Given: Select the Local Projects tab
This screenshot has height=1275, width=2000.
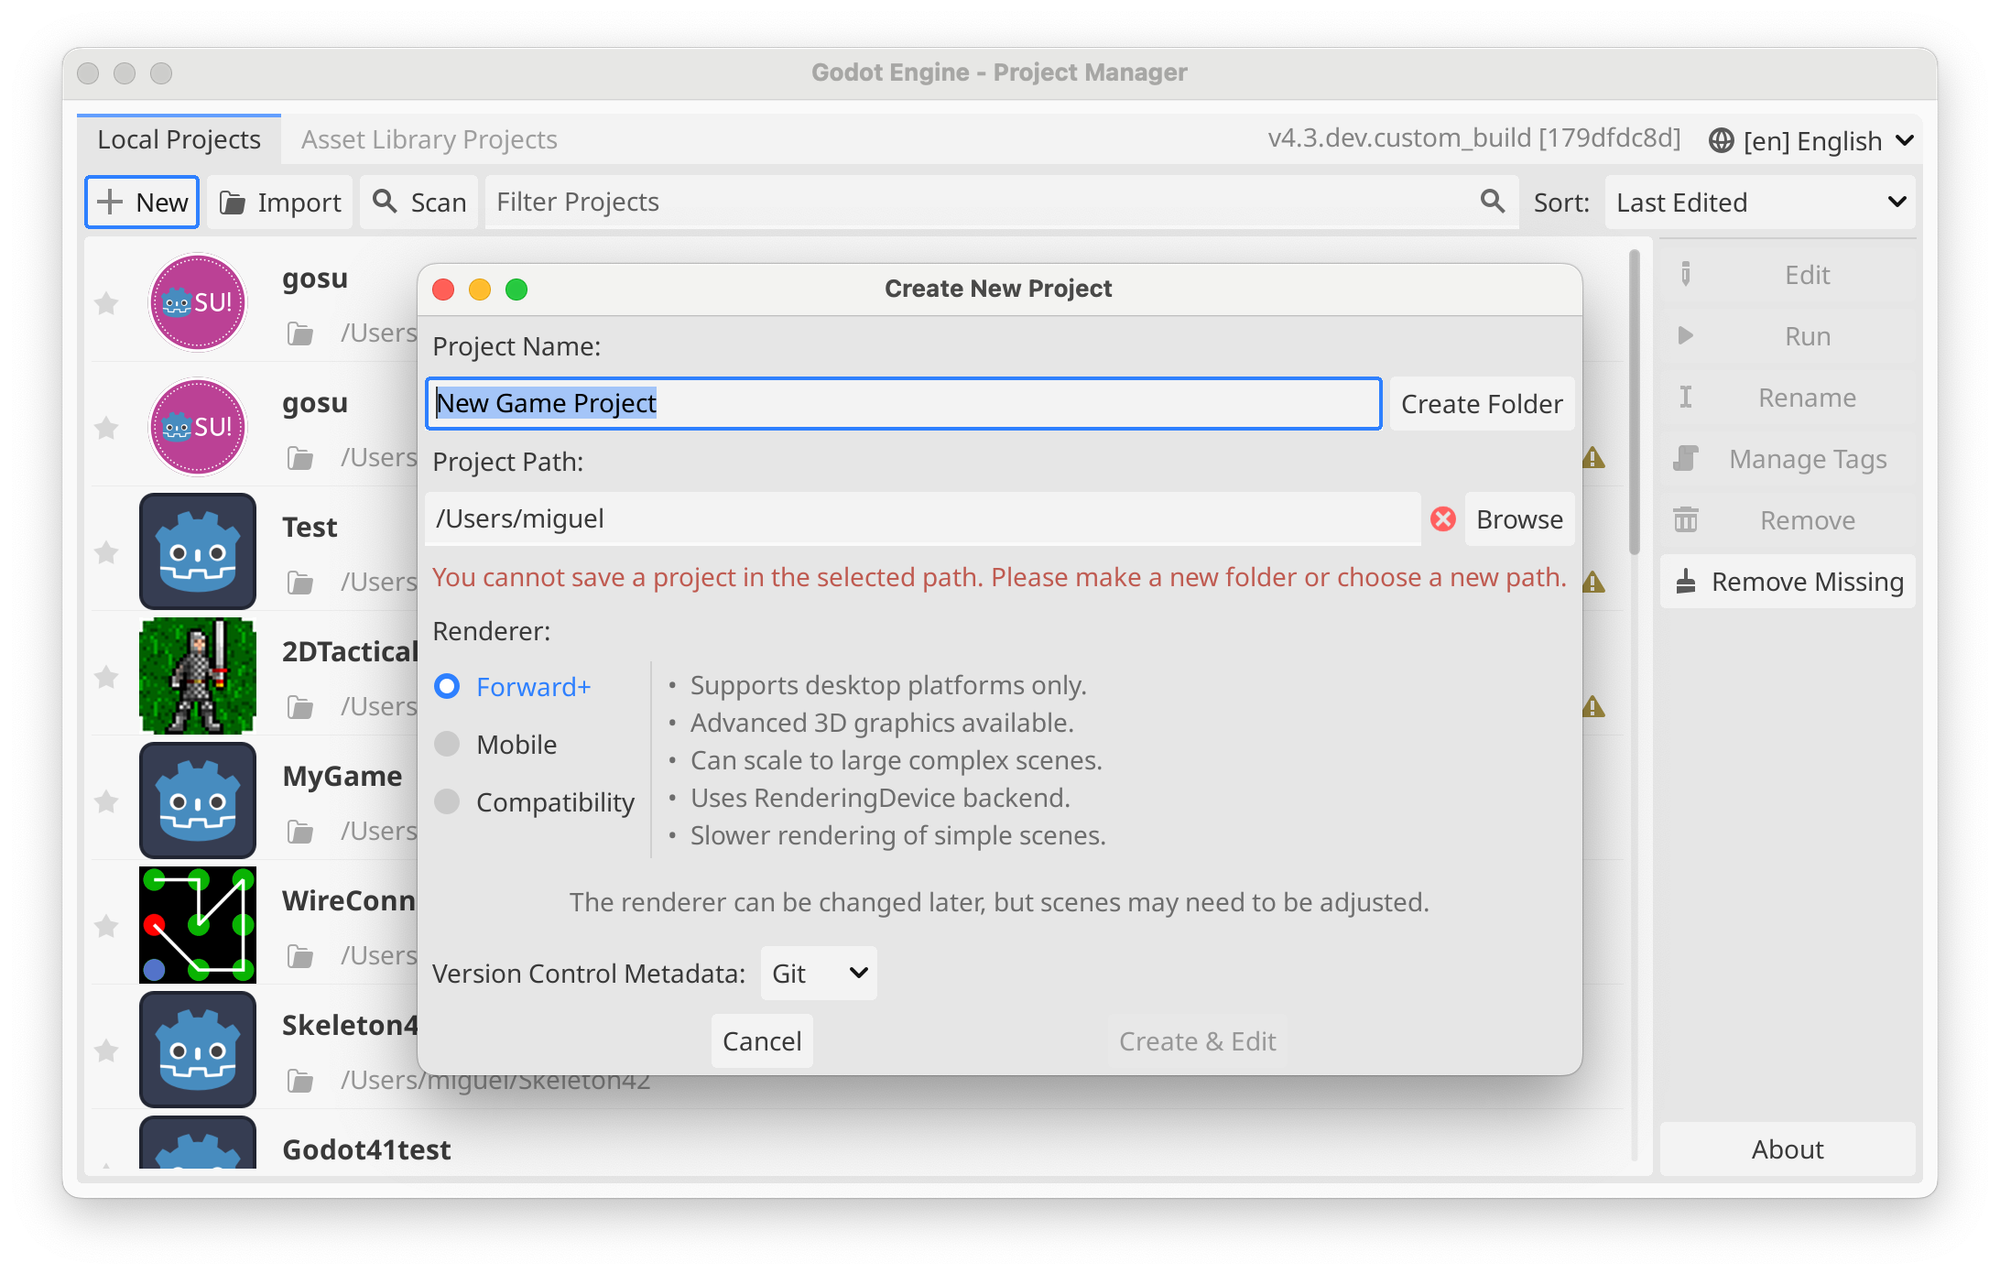Looking at the screenshot, I should coord(178,139).
